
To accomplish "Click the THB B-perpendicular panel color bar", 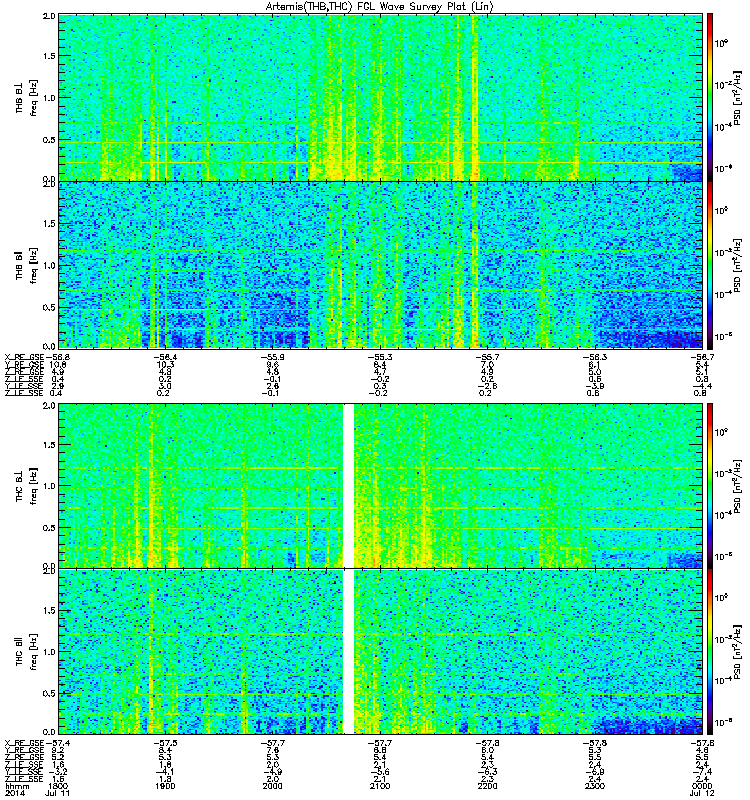I will [x=710, y=97].
